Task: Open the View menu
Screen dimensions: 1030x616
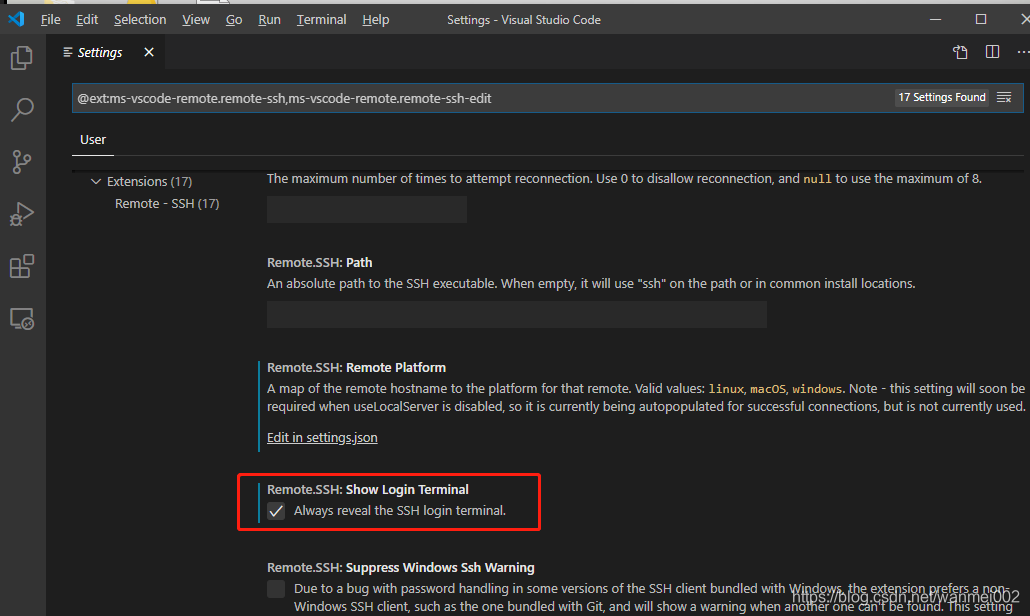Action: click(196, 20)
